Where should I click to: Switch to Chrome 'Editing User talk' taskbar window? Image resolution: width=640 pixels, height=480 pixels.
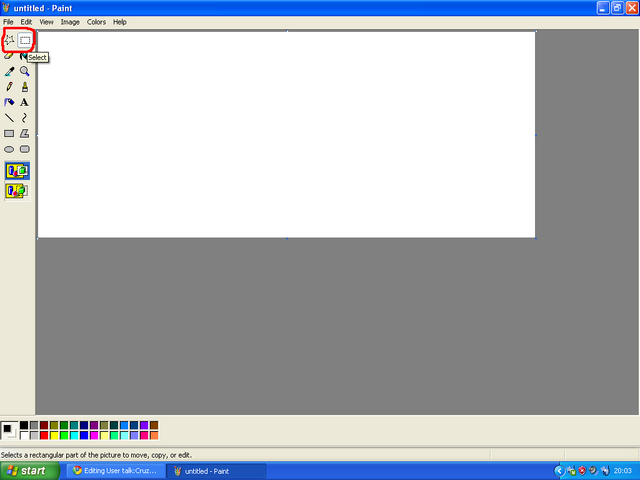[x=116, y=471]
